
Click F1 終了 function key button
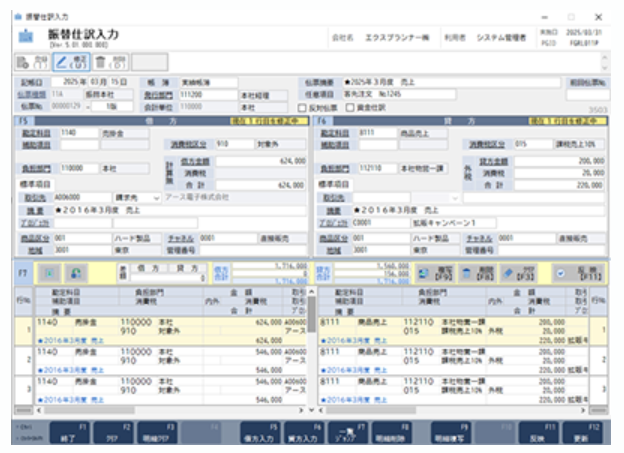pyautogui.click(x=68, y=433)
